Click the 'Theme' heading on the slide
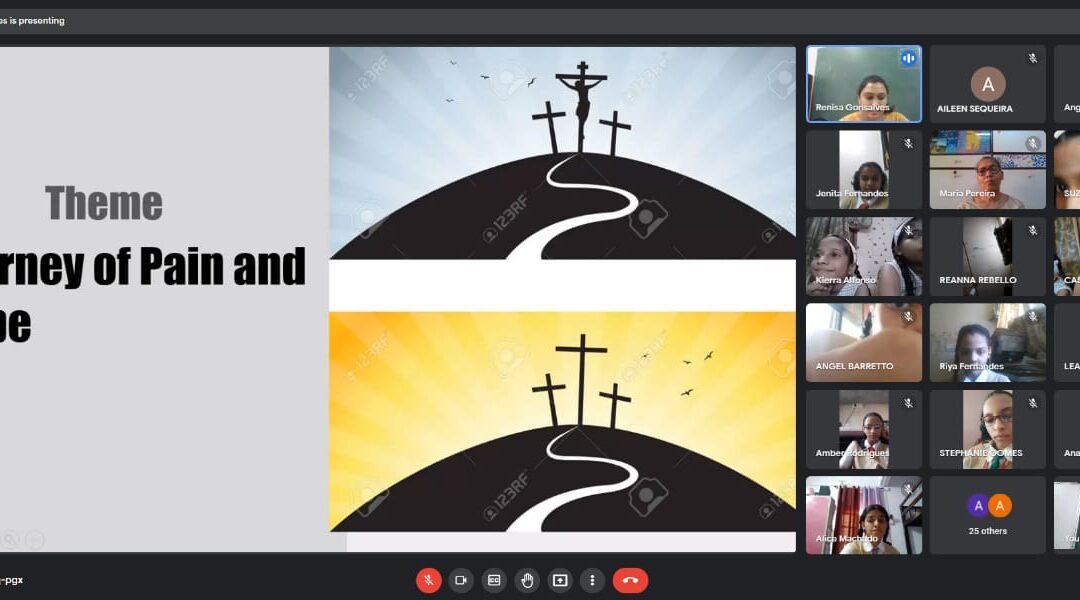This screenshot has height=600, width=1080. tap(104, 203)
